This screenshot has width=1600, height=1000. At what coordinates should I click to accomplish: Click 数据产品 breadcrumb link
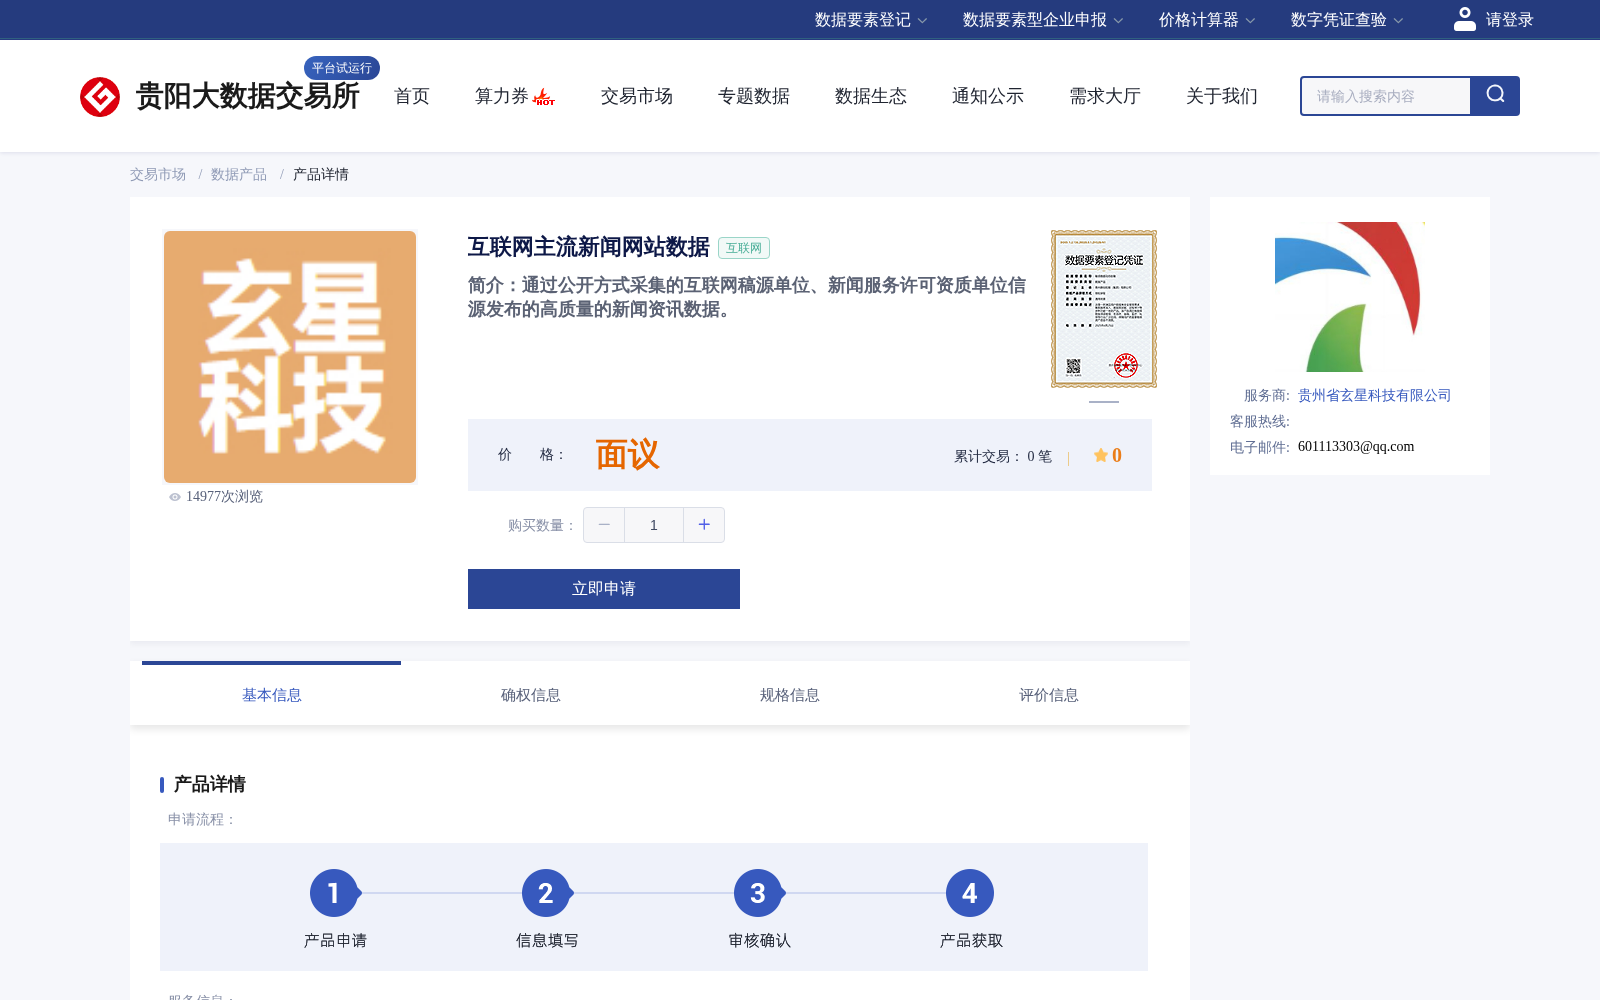tap(239, 174)
